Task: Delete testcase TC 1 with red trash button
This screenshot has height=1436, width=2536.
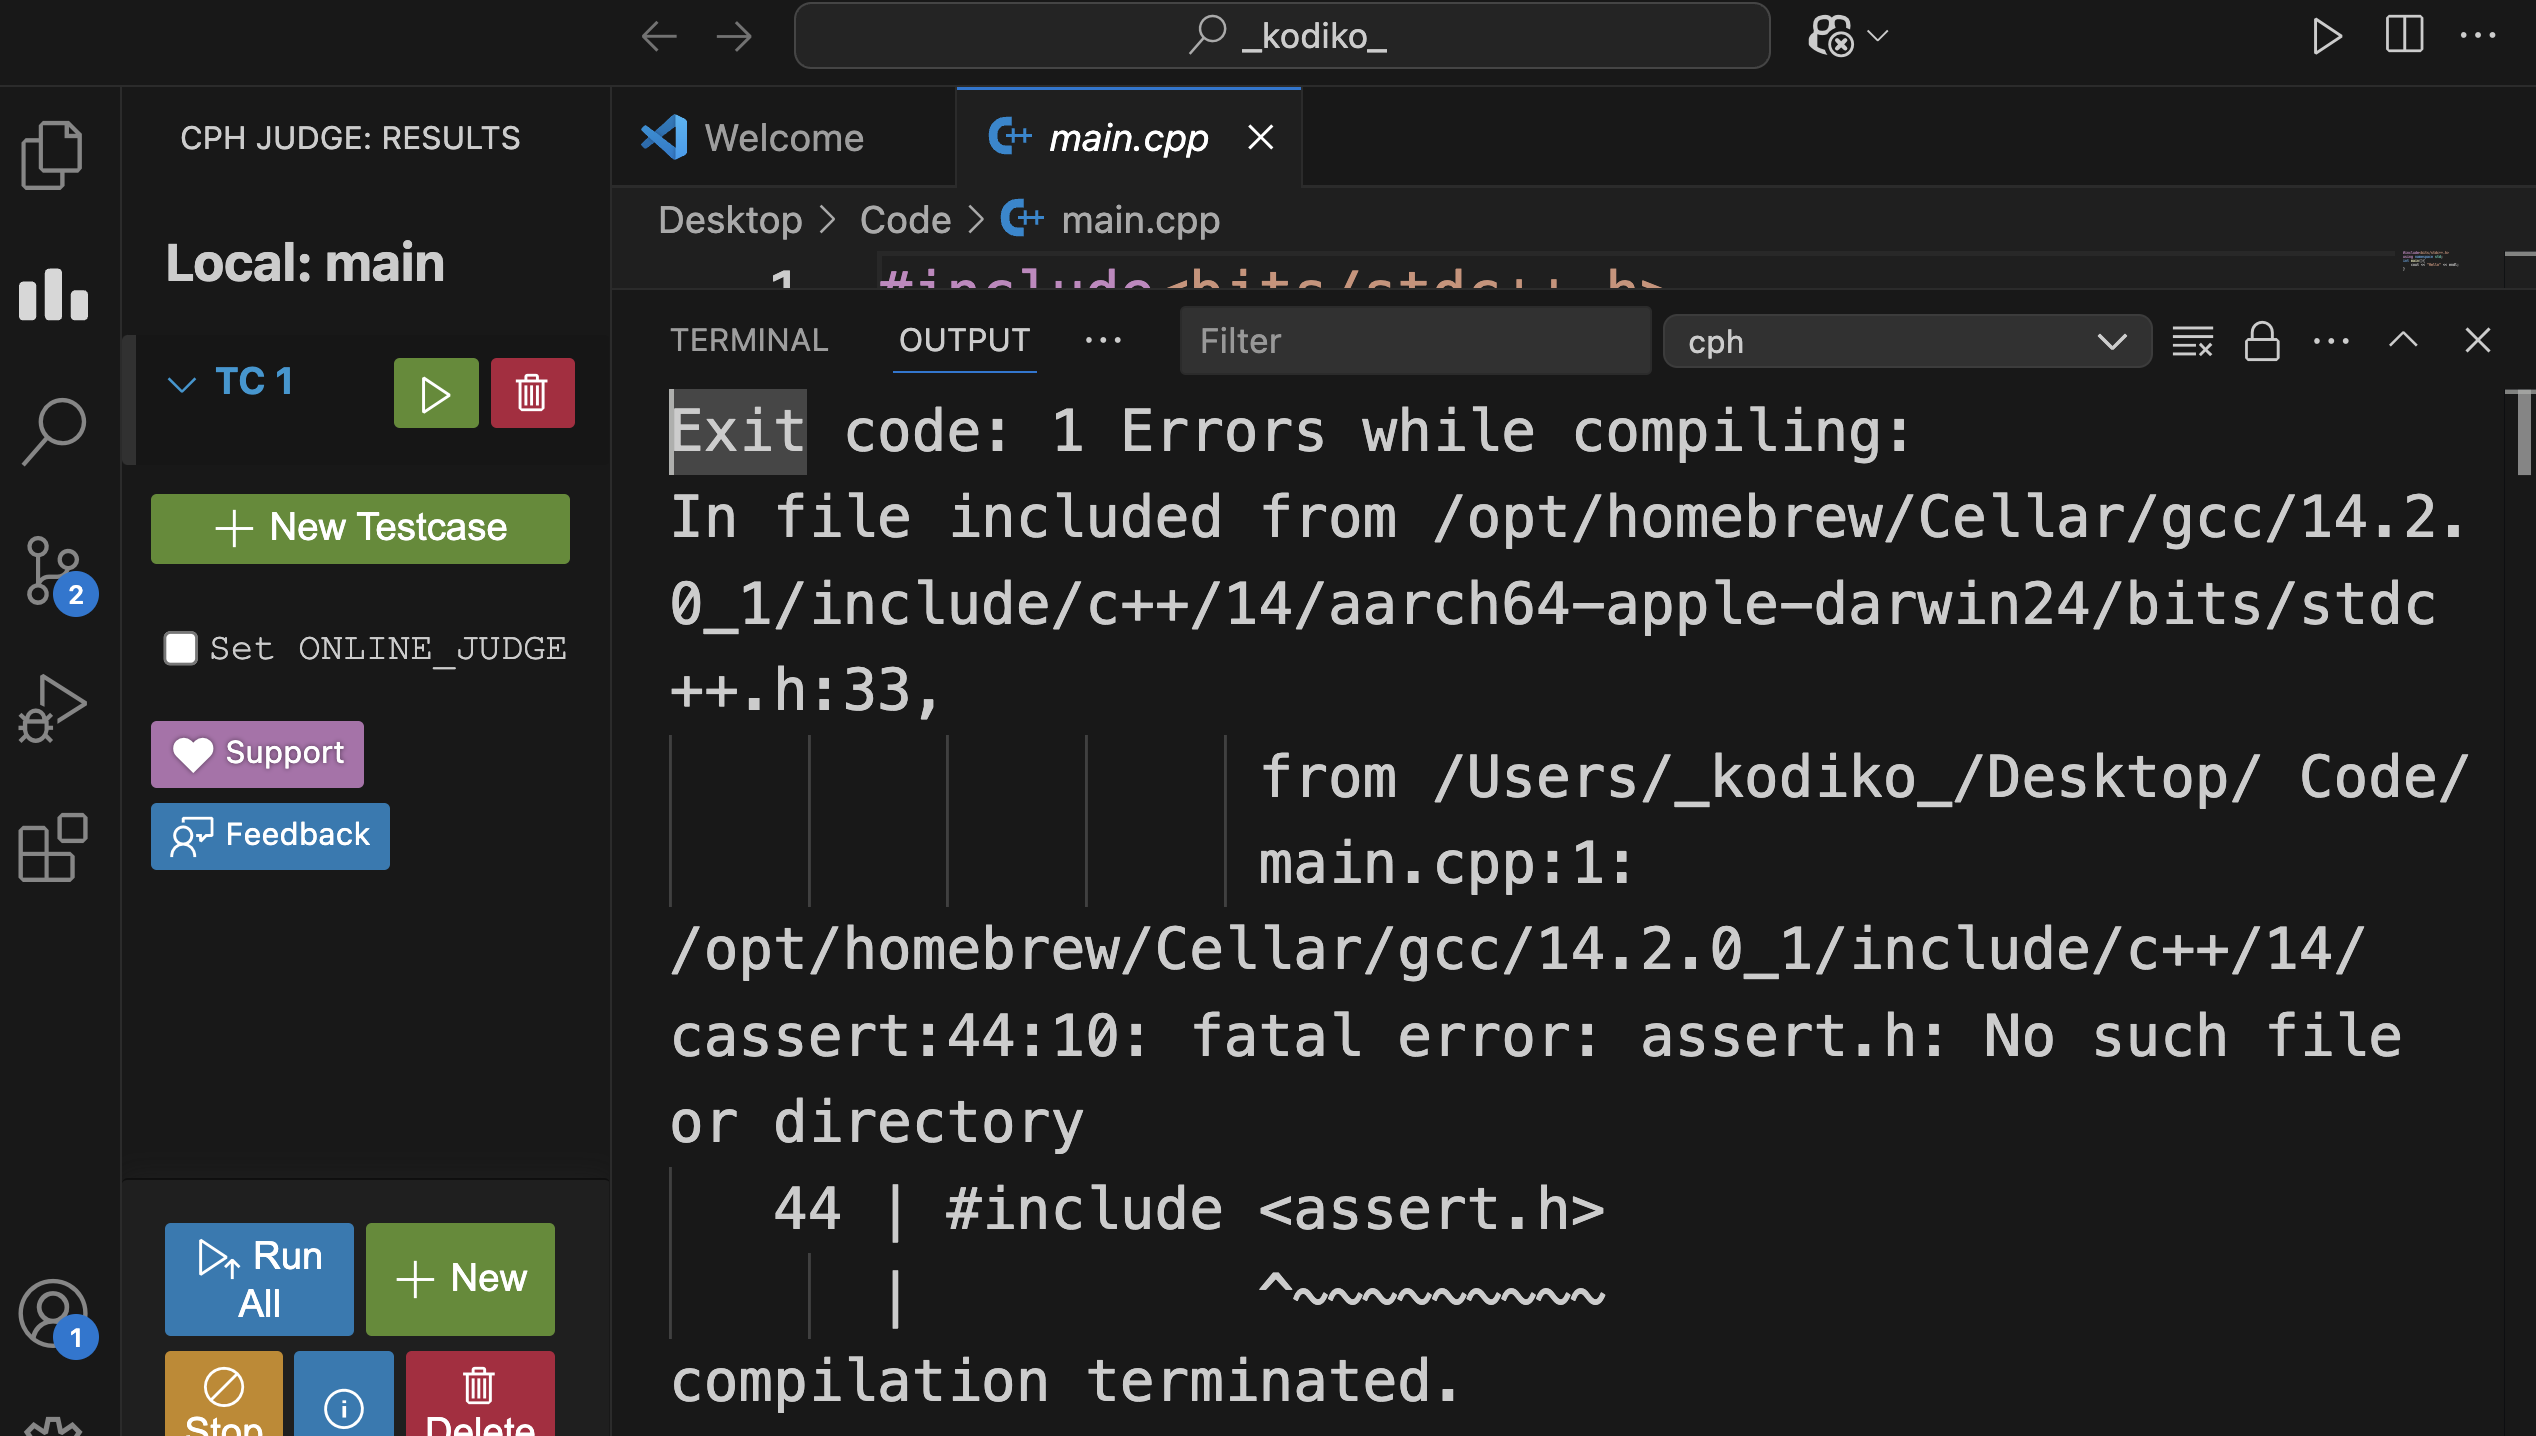Action: 532,393
